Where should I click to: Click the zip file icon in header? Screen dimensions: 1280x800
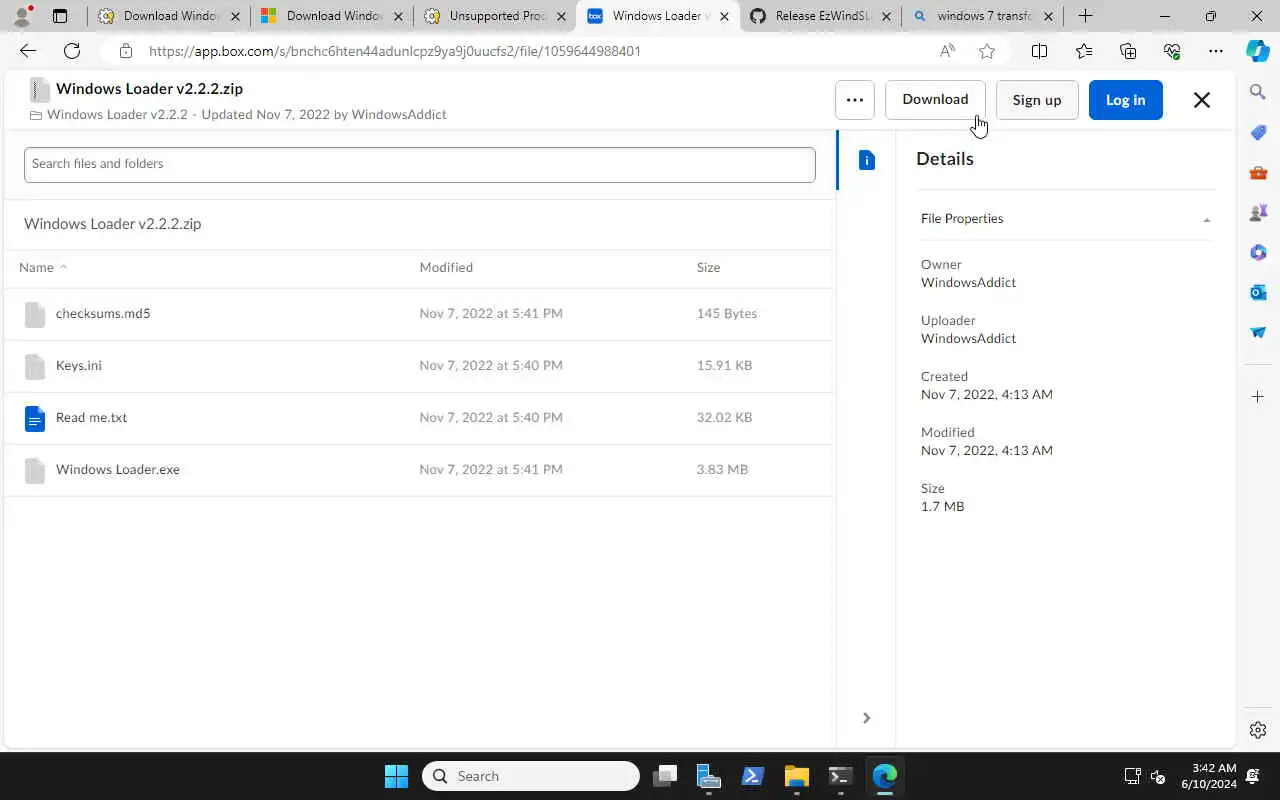point(38,90)
